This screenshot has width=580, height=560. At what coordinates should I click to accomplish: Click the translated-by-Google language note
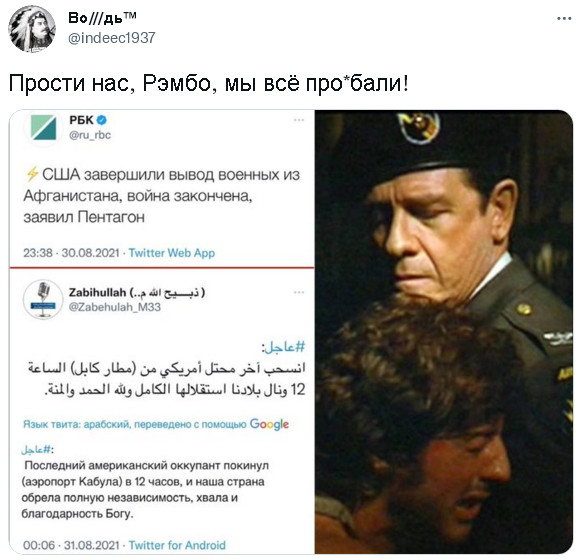point(156,424)
